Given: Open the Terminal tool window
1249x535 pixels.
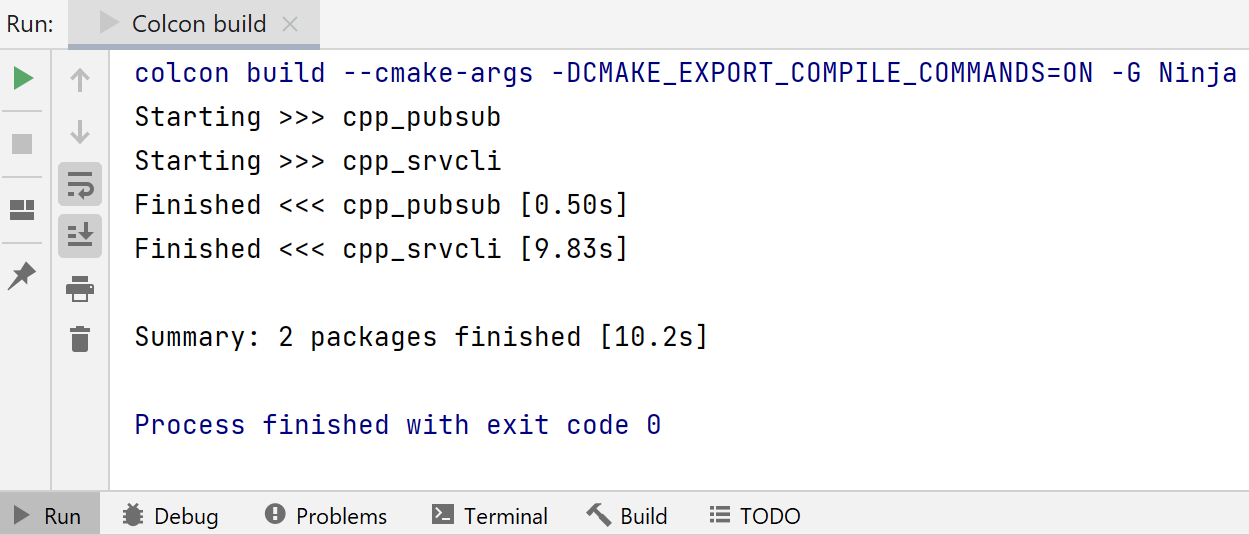Looking at the screenshot, I should coord(490,516).
